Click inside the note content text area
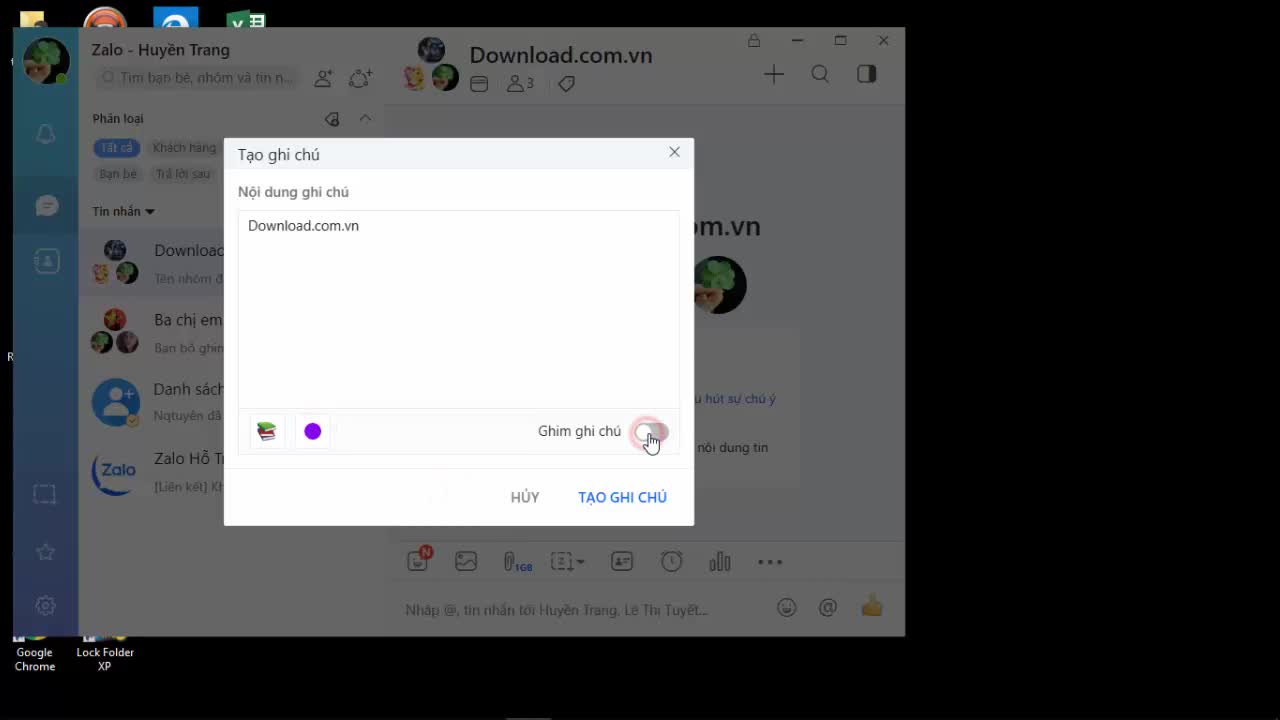Viewport: 1280px width, 720px height. [x=458, y=309]
